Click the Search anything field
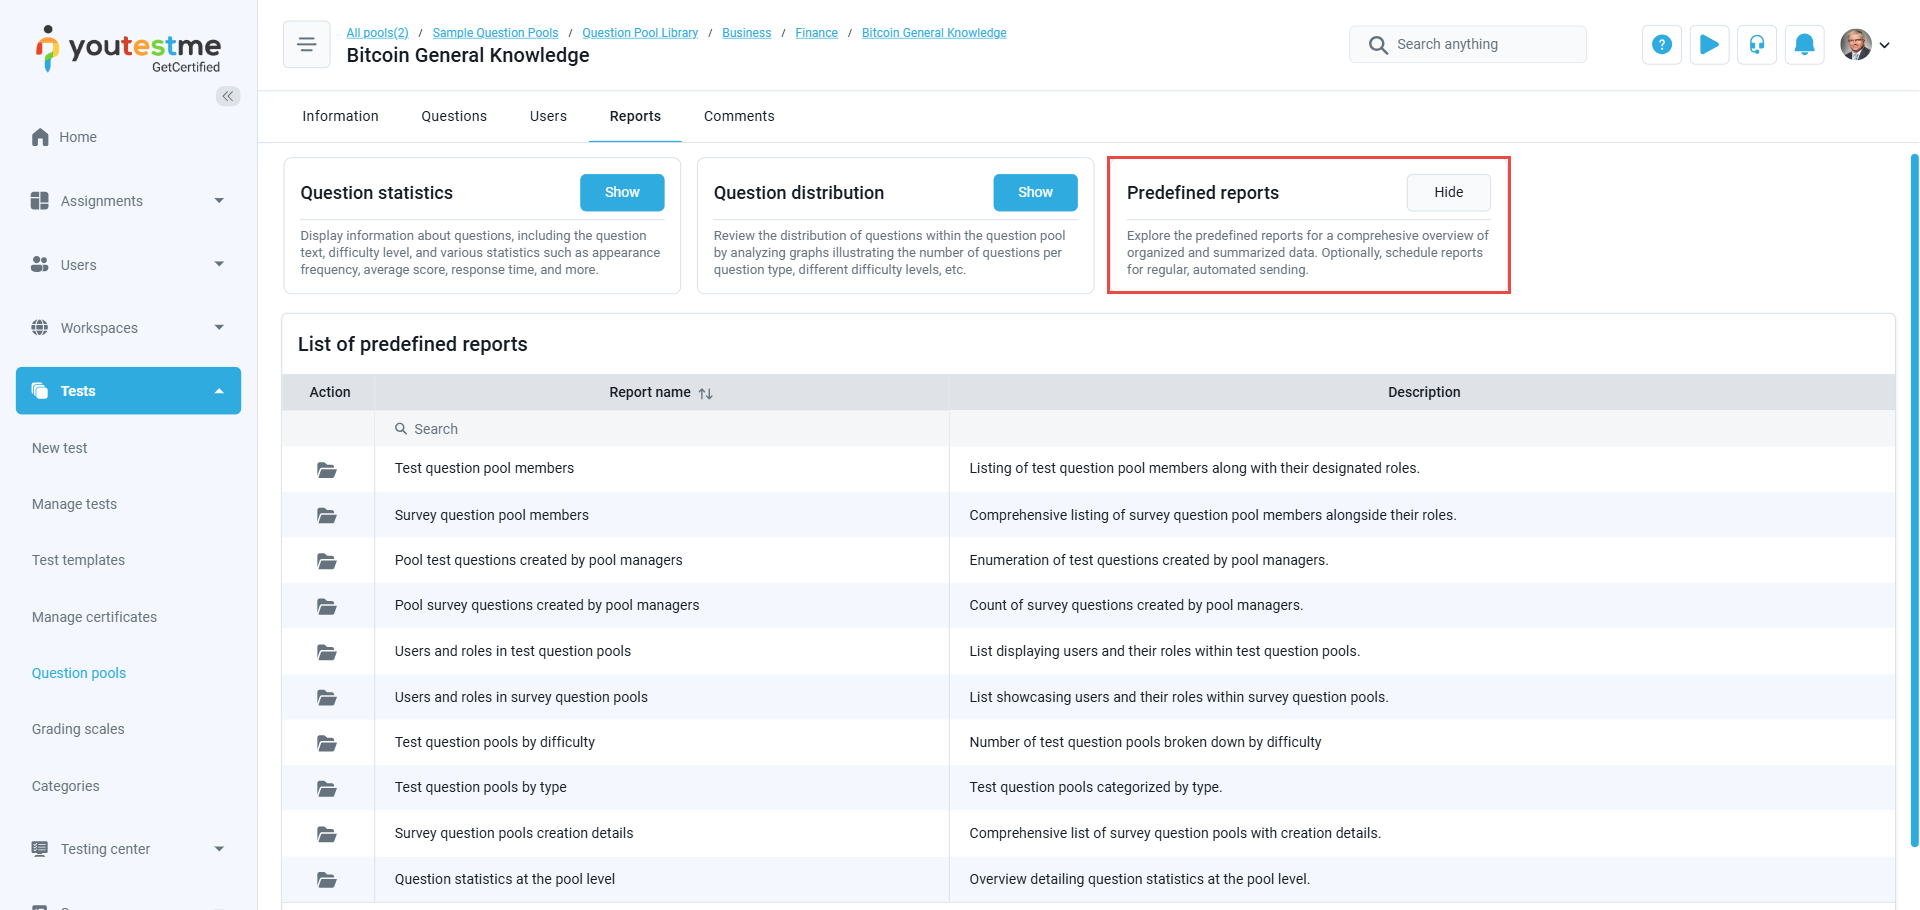This screenshot has height=910, width=1920. (x=1467, y=45)
